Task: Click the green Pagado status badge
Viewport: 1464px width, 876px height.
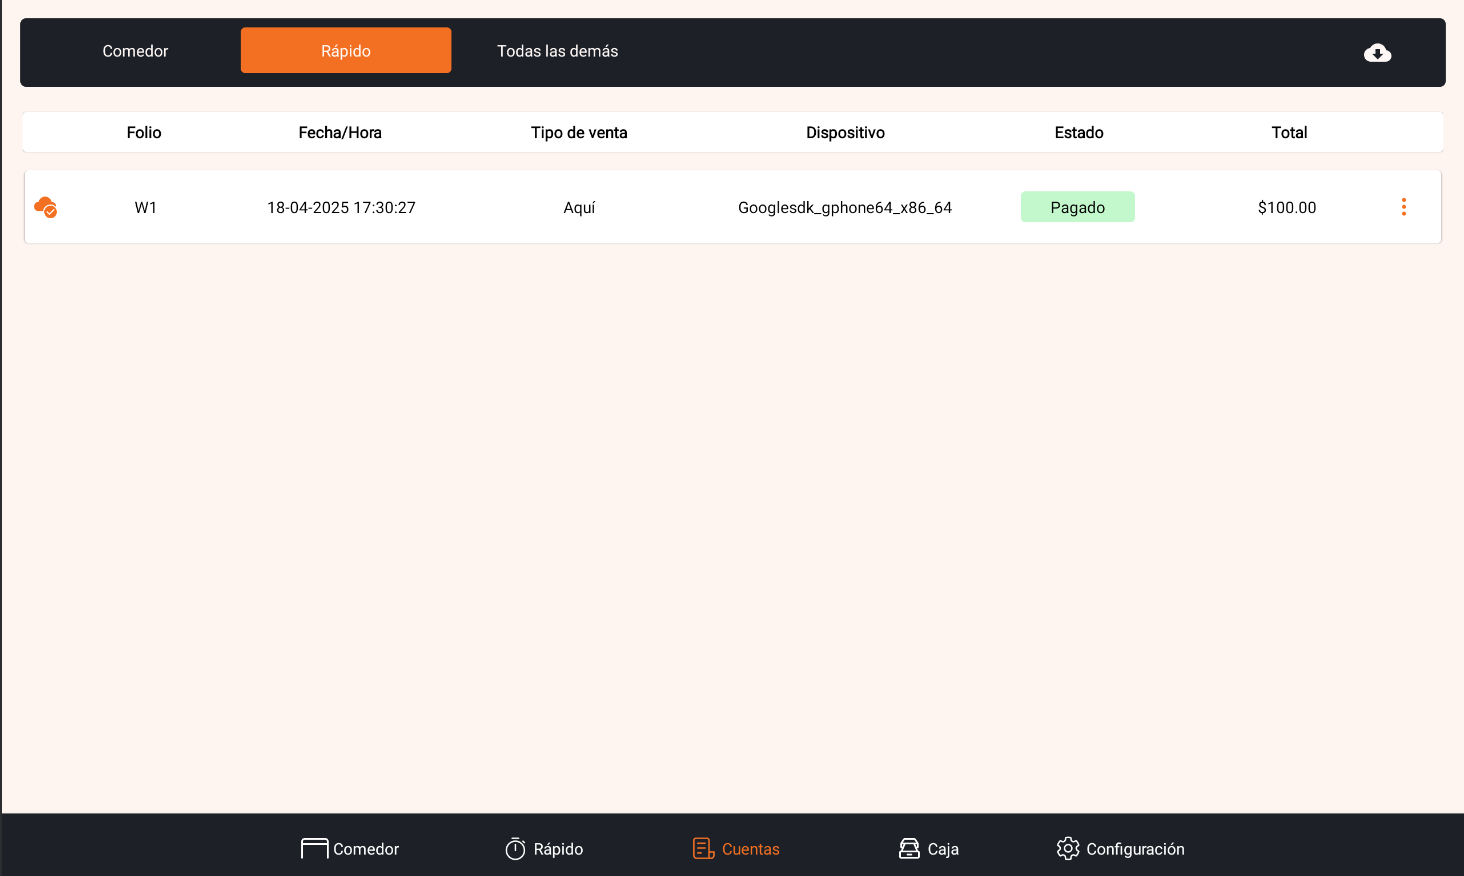Action: [1078, 207]
